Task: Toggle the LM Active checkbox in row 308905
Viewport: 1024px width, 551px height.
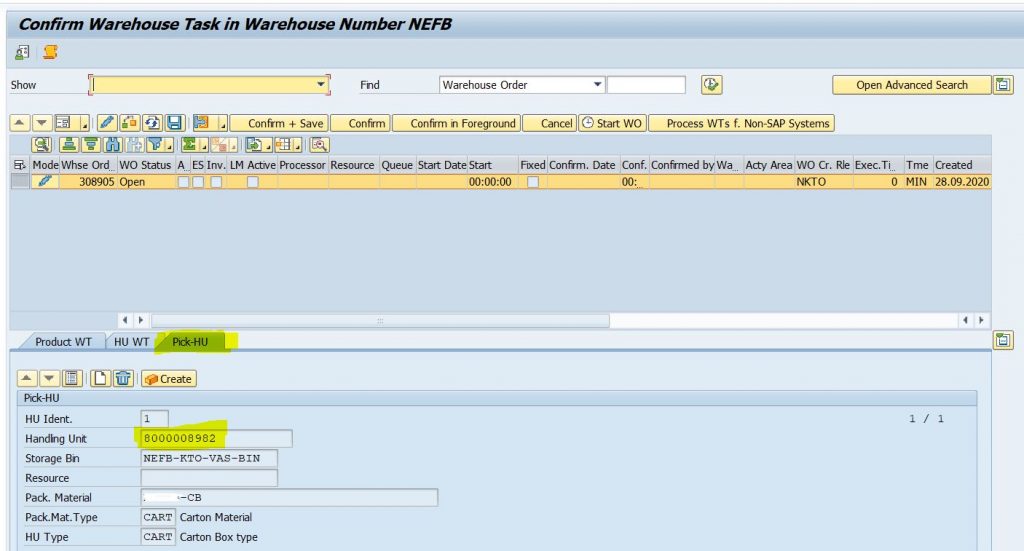Action: click(252, 181)
